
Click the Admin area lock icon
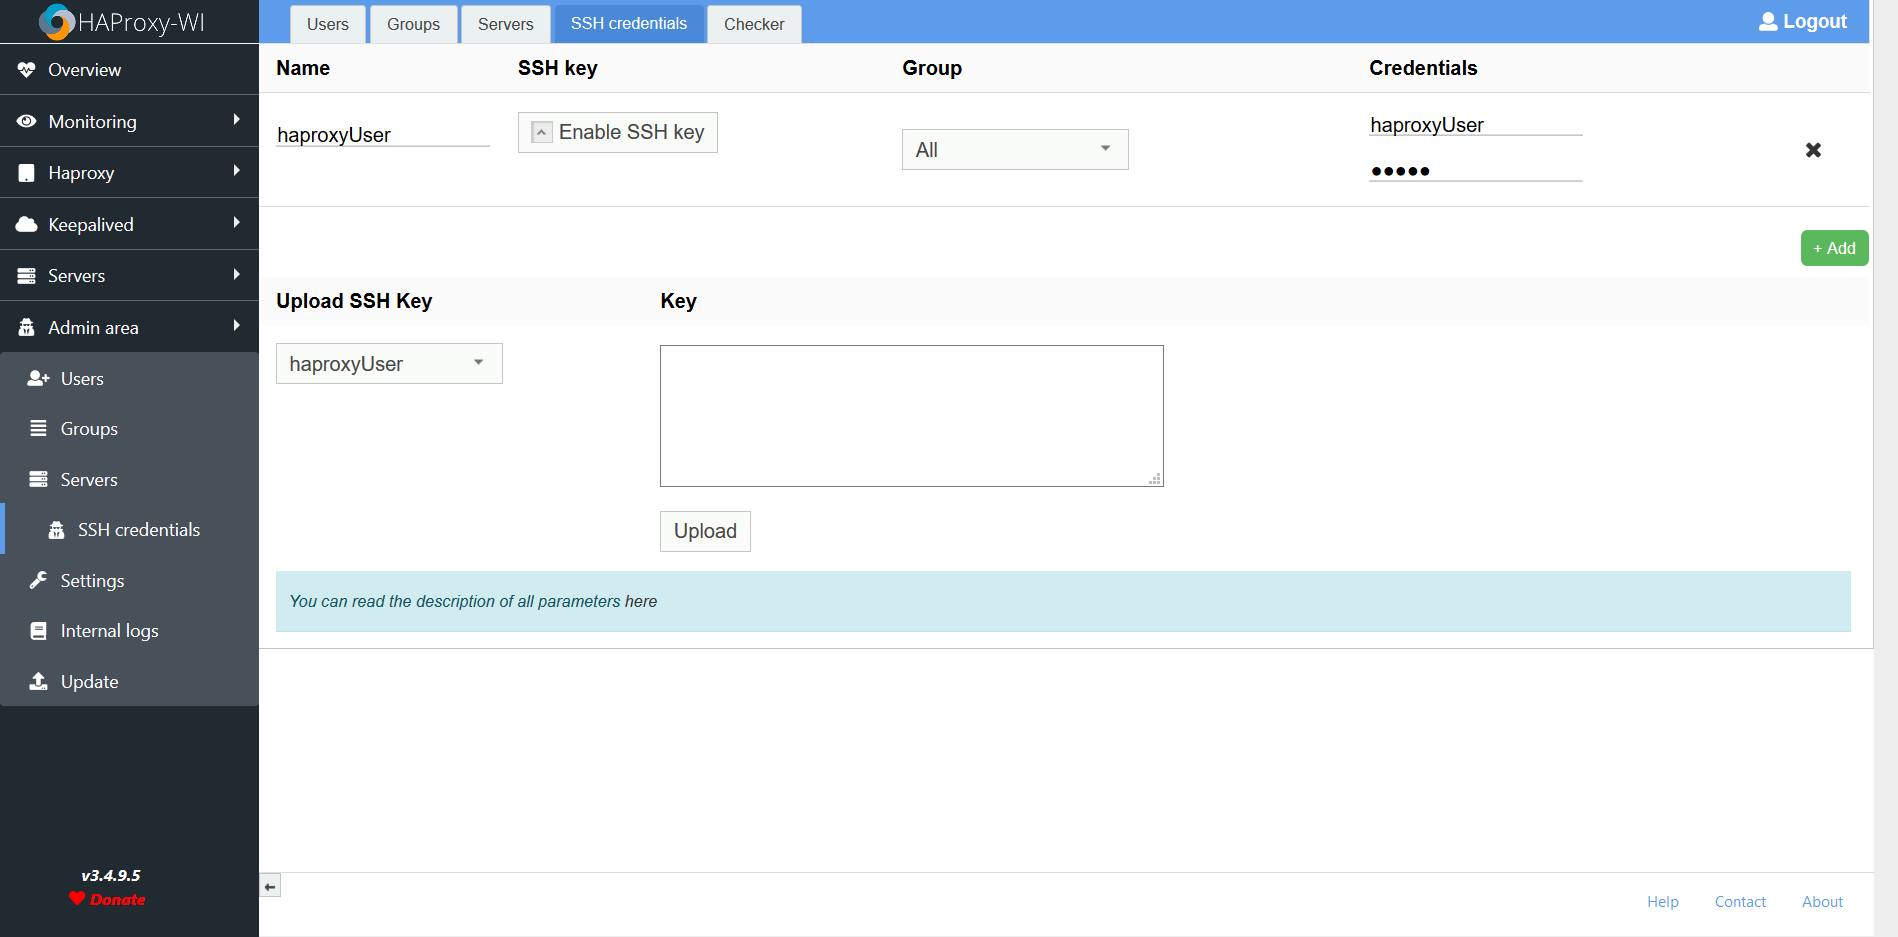27,327
